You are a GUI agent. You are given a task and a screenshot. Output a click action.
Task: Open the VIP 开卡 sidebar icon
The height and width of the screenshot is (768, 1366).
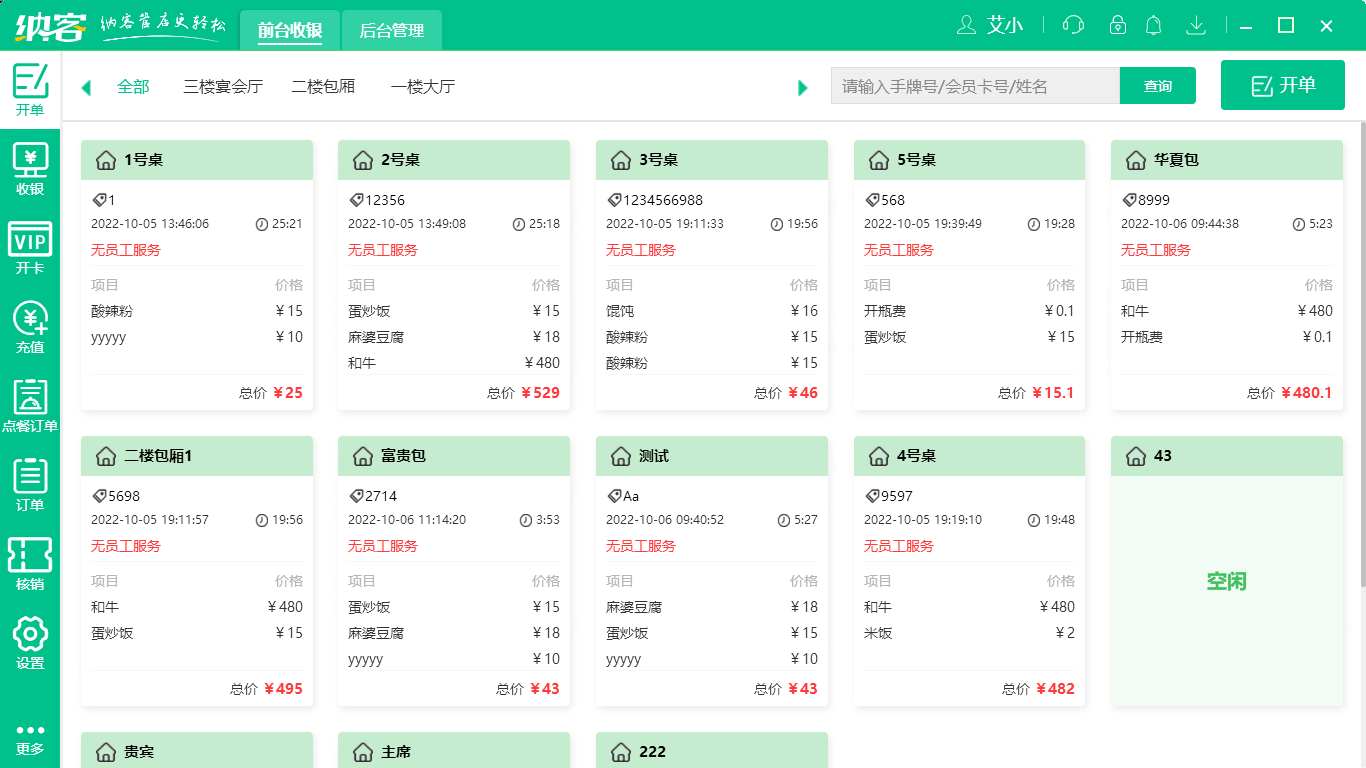pyautogui.click(x=30, y=249)
